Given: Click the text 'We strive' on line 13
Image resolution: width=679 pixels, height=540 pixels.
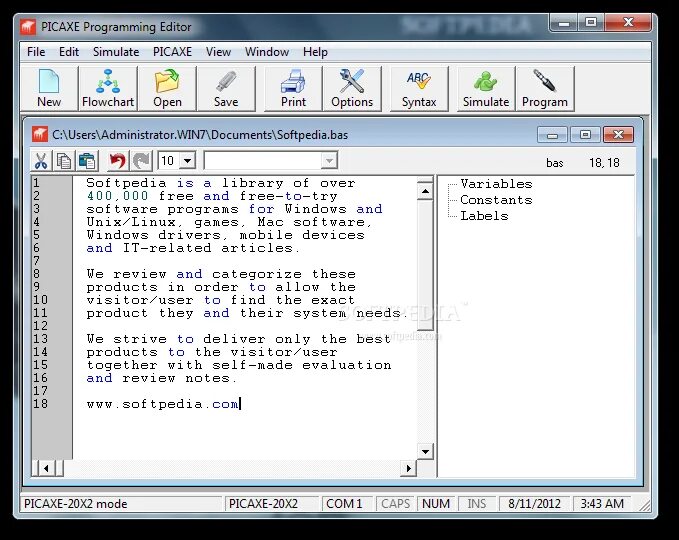Looking at the screenshot, I should (126, 339).
